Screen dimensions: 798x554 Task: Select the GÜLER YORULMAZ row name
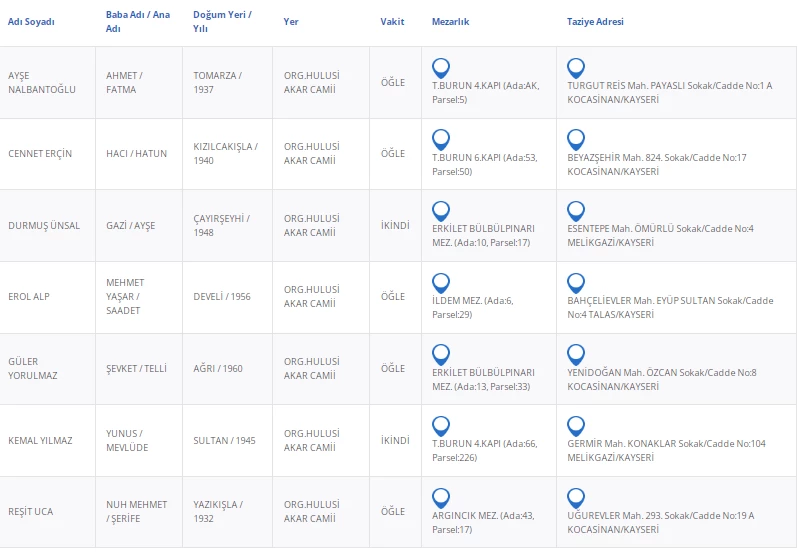click(x=35, y=368)
